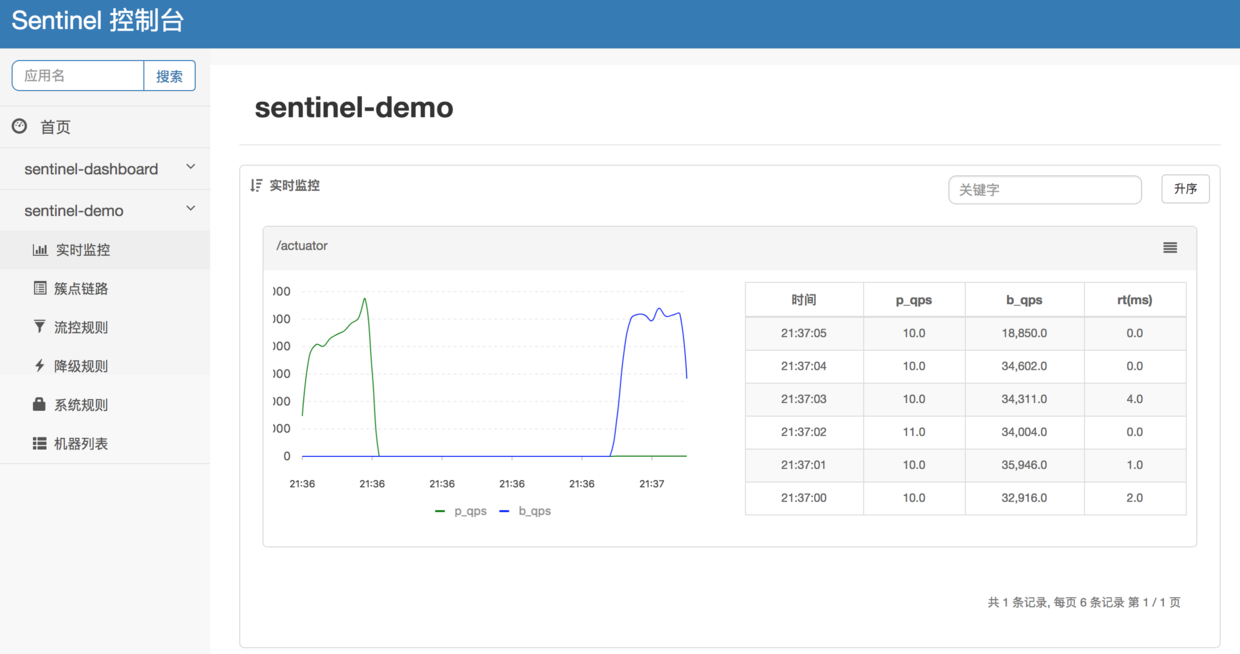Image resolution: width=1240 pixels, height=654 pixels.
Task: Click the b_qps column header
Action: [x=1024, y=300]
